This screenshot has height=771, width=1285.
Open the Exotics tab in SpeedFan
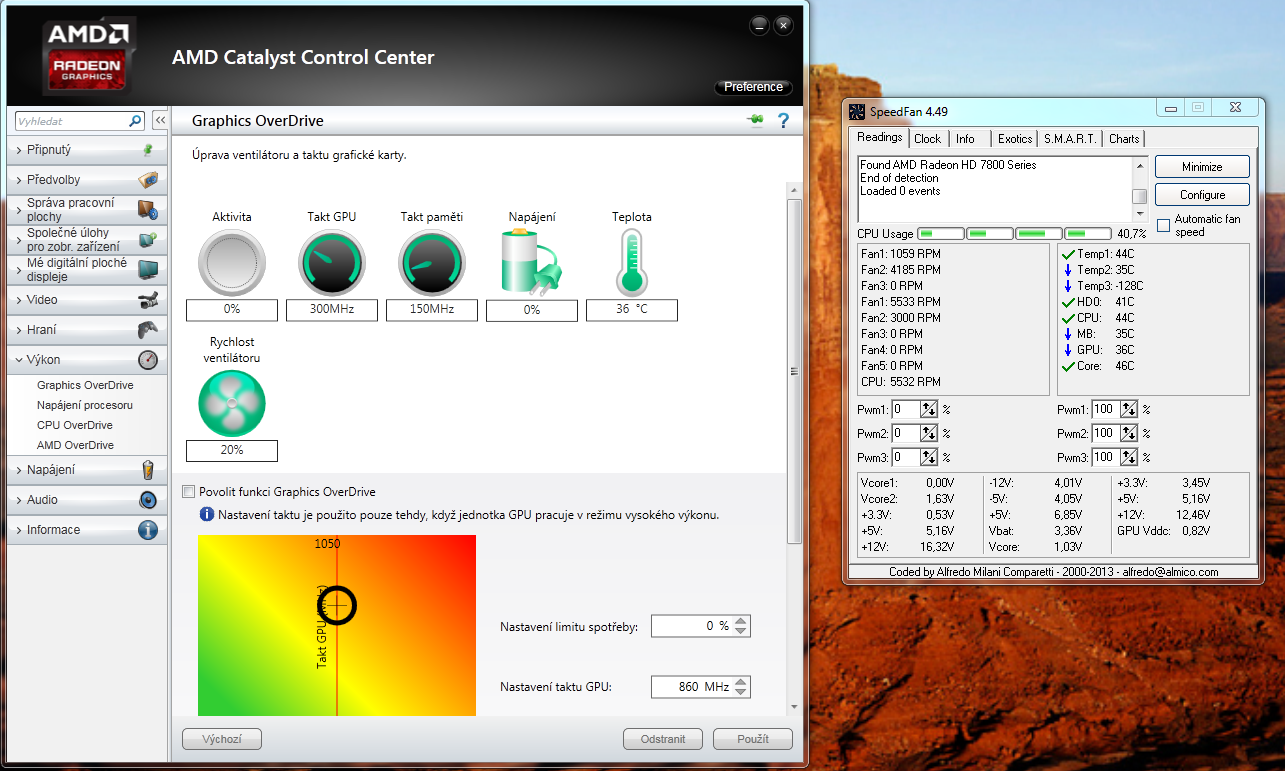[x=1015, y=139]
